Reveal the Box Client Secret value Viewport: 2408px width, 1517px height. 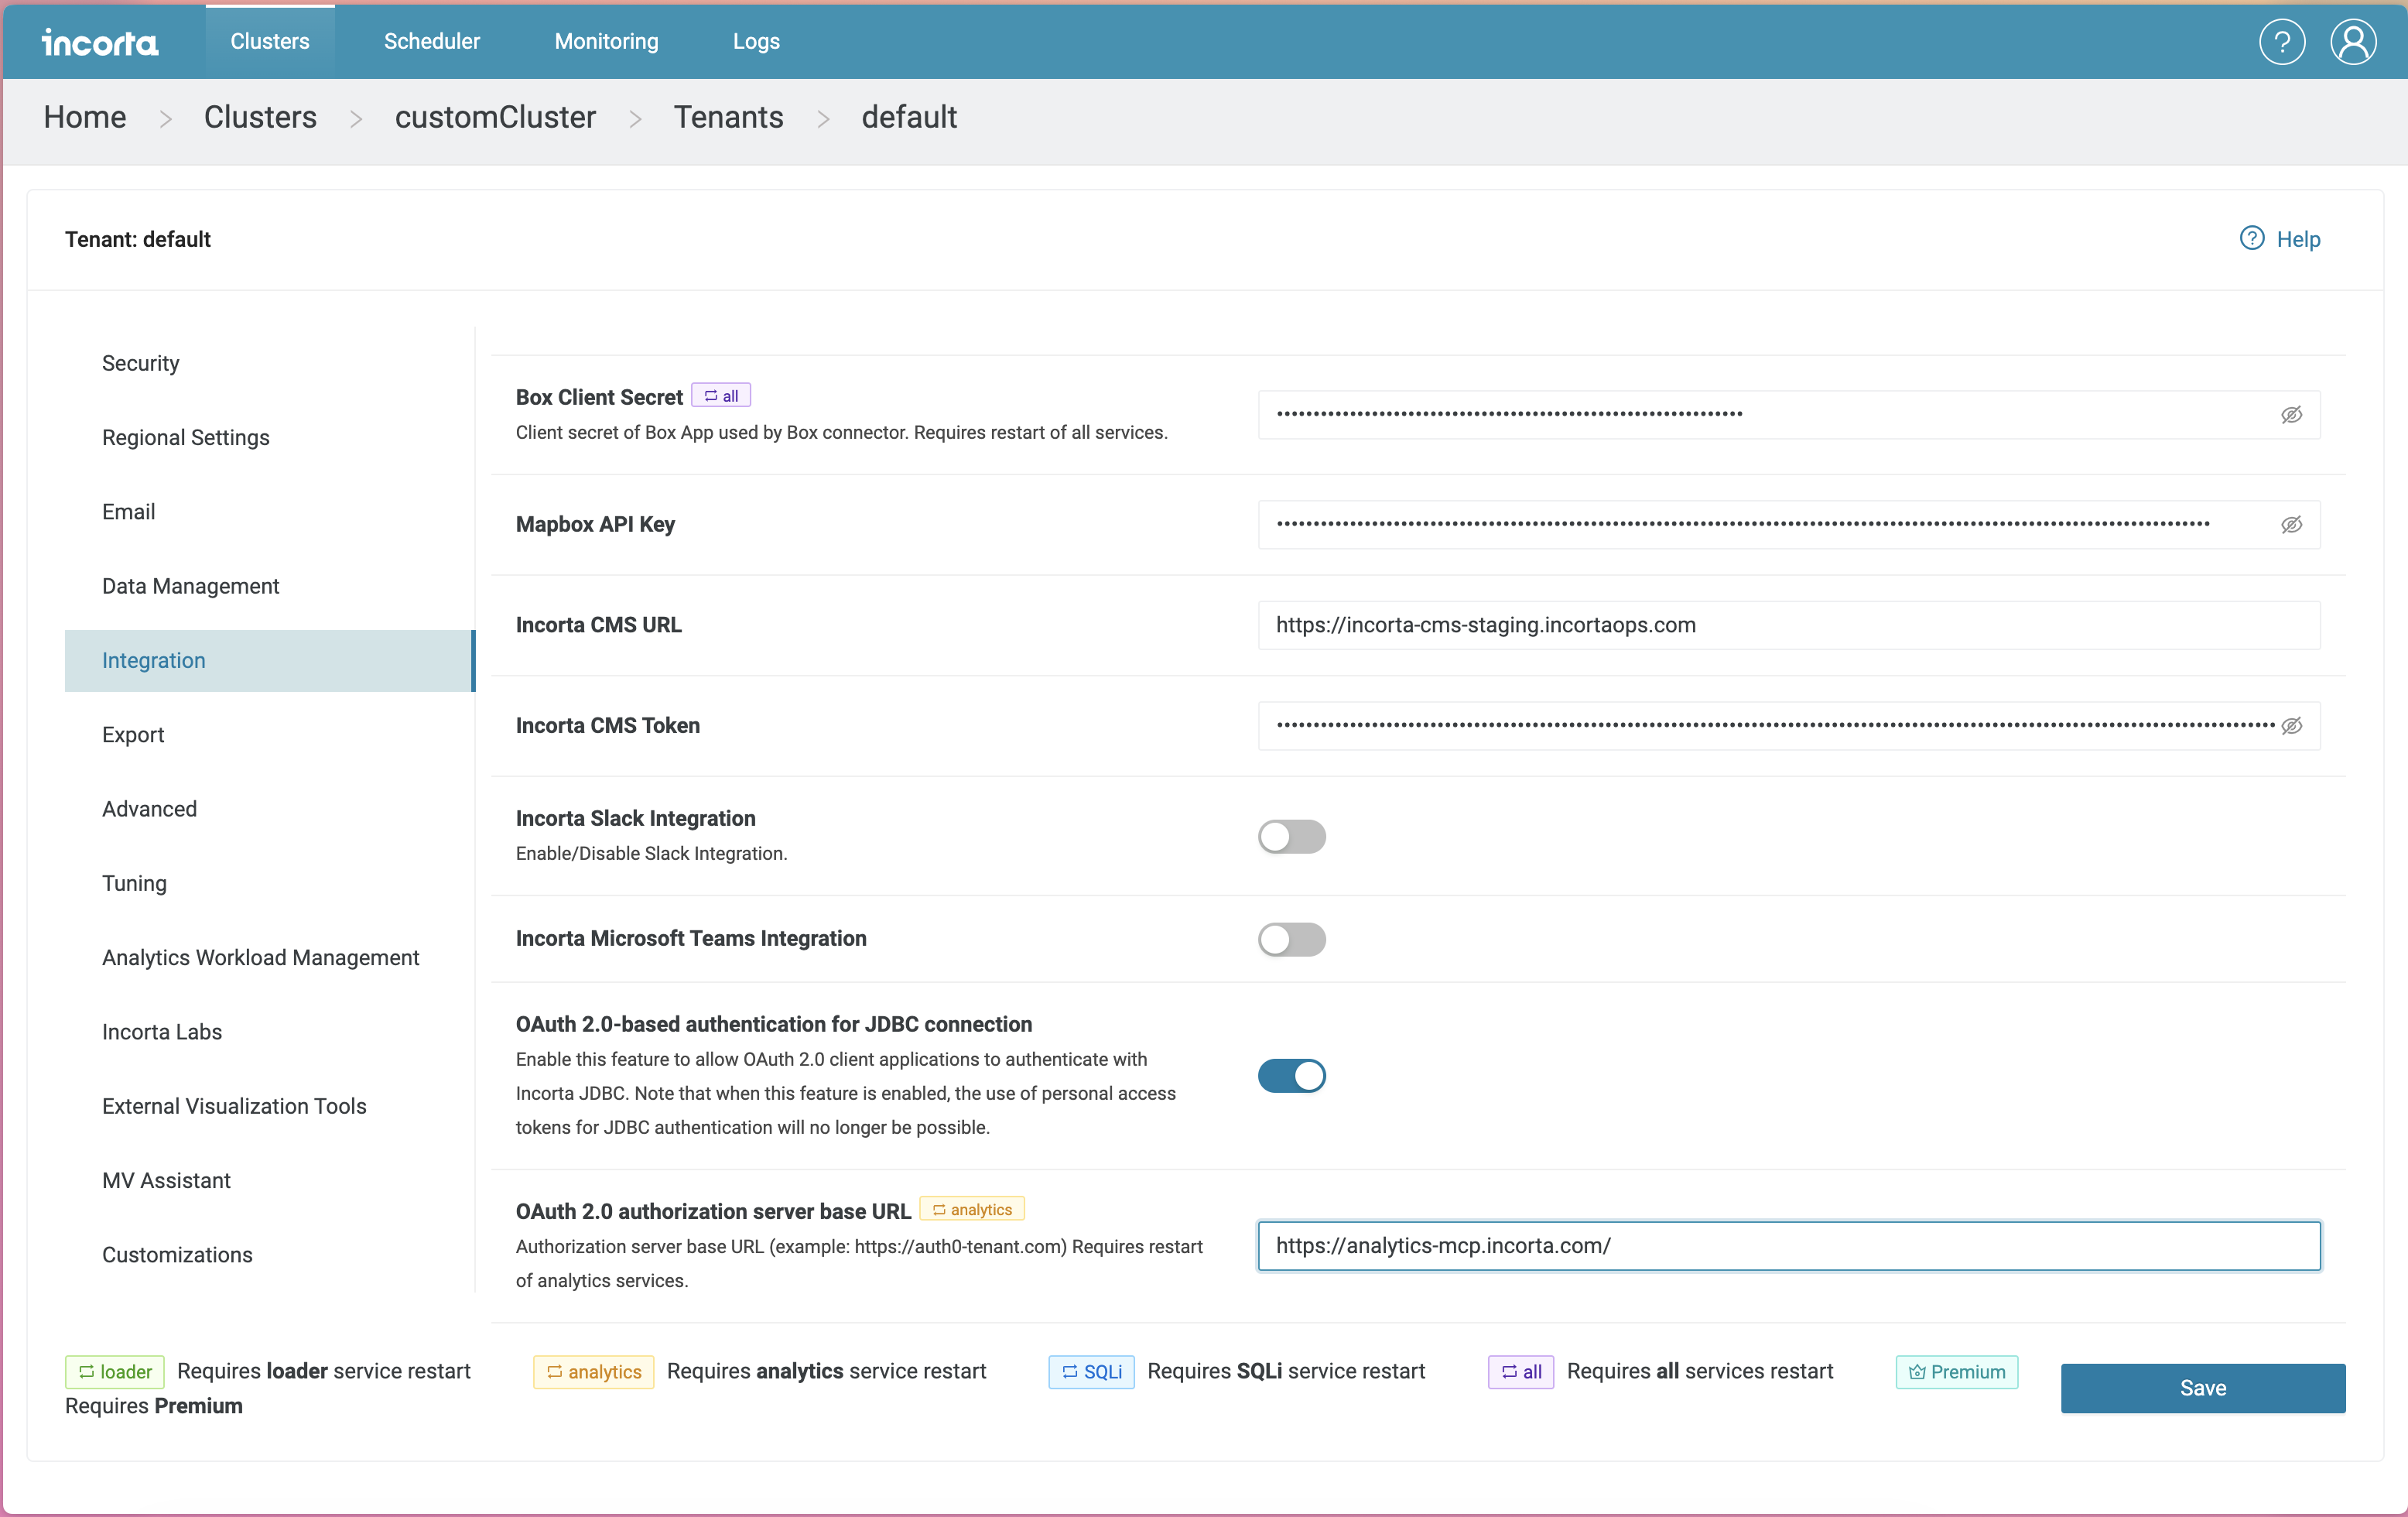2291,415
